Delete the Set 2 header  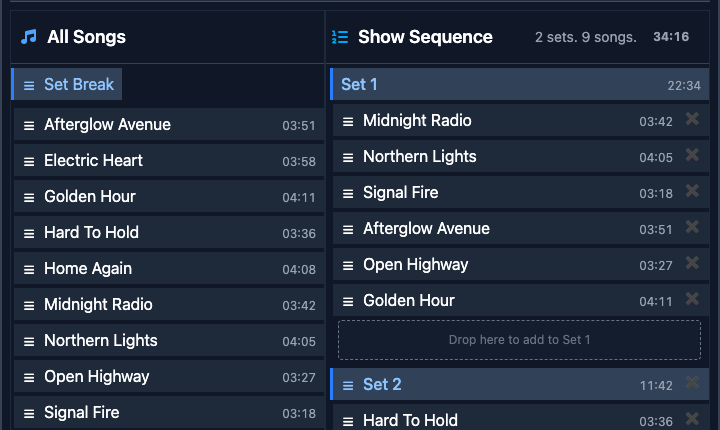692,384
